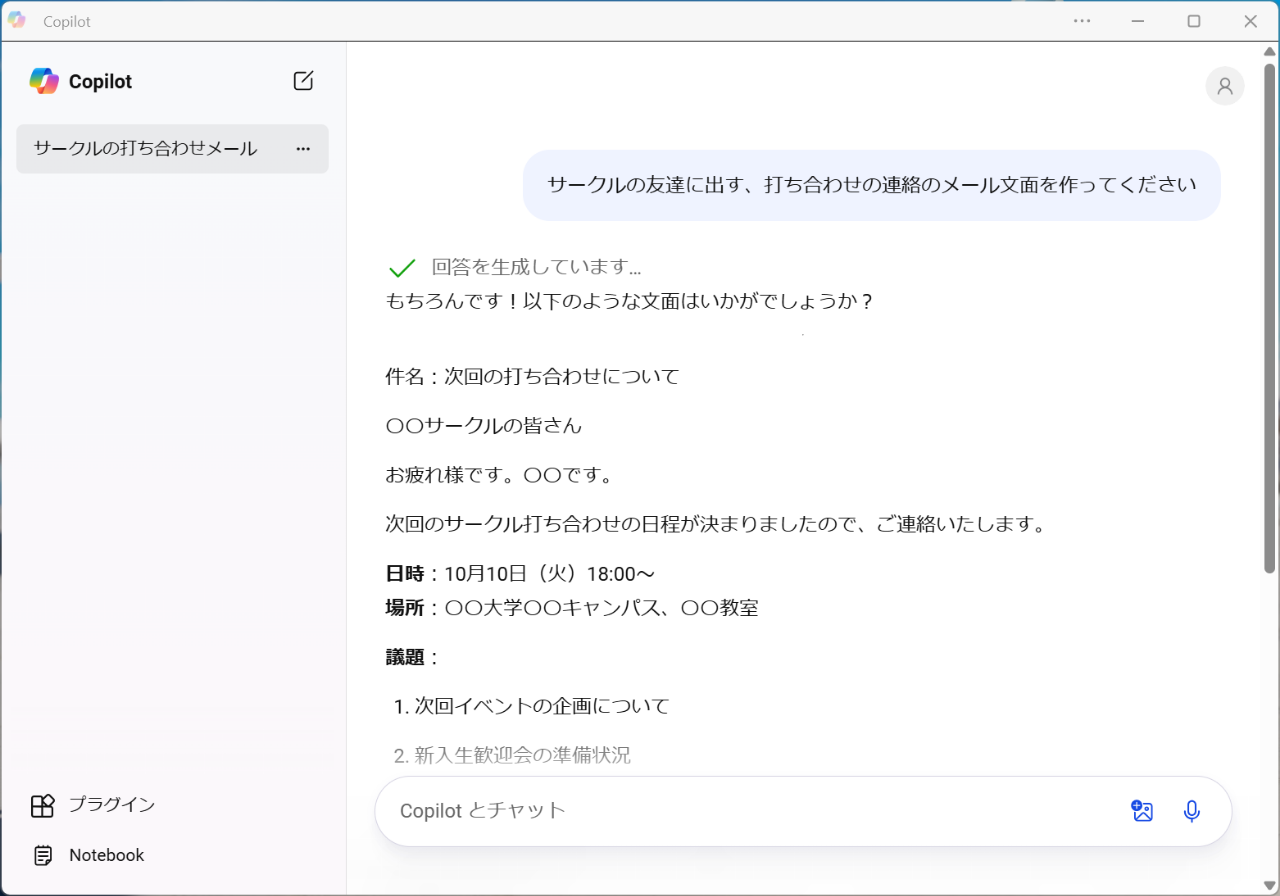The image size is (1280, 896).
Task: Click the Copilot logo in sidebar header
Action: (44, 81)
